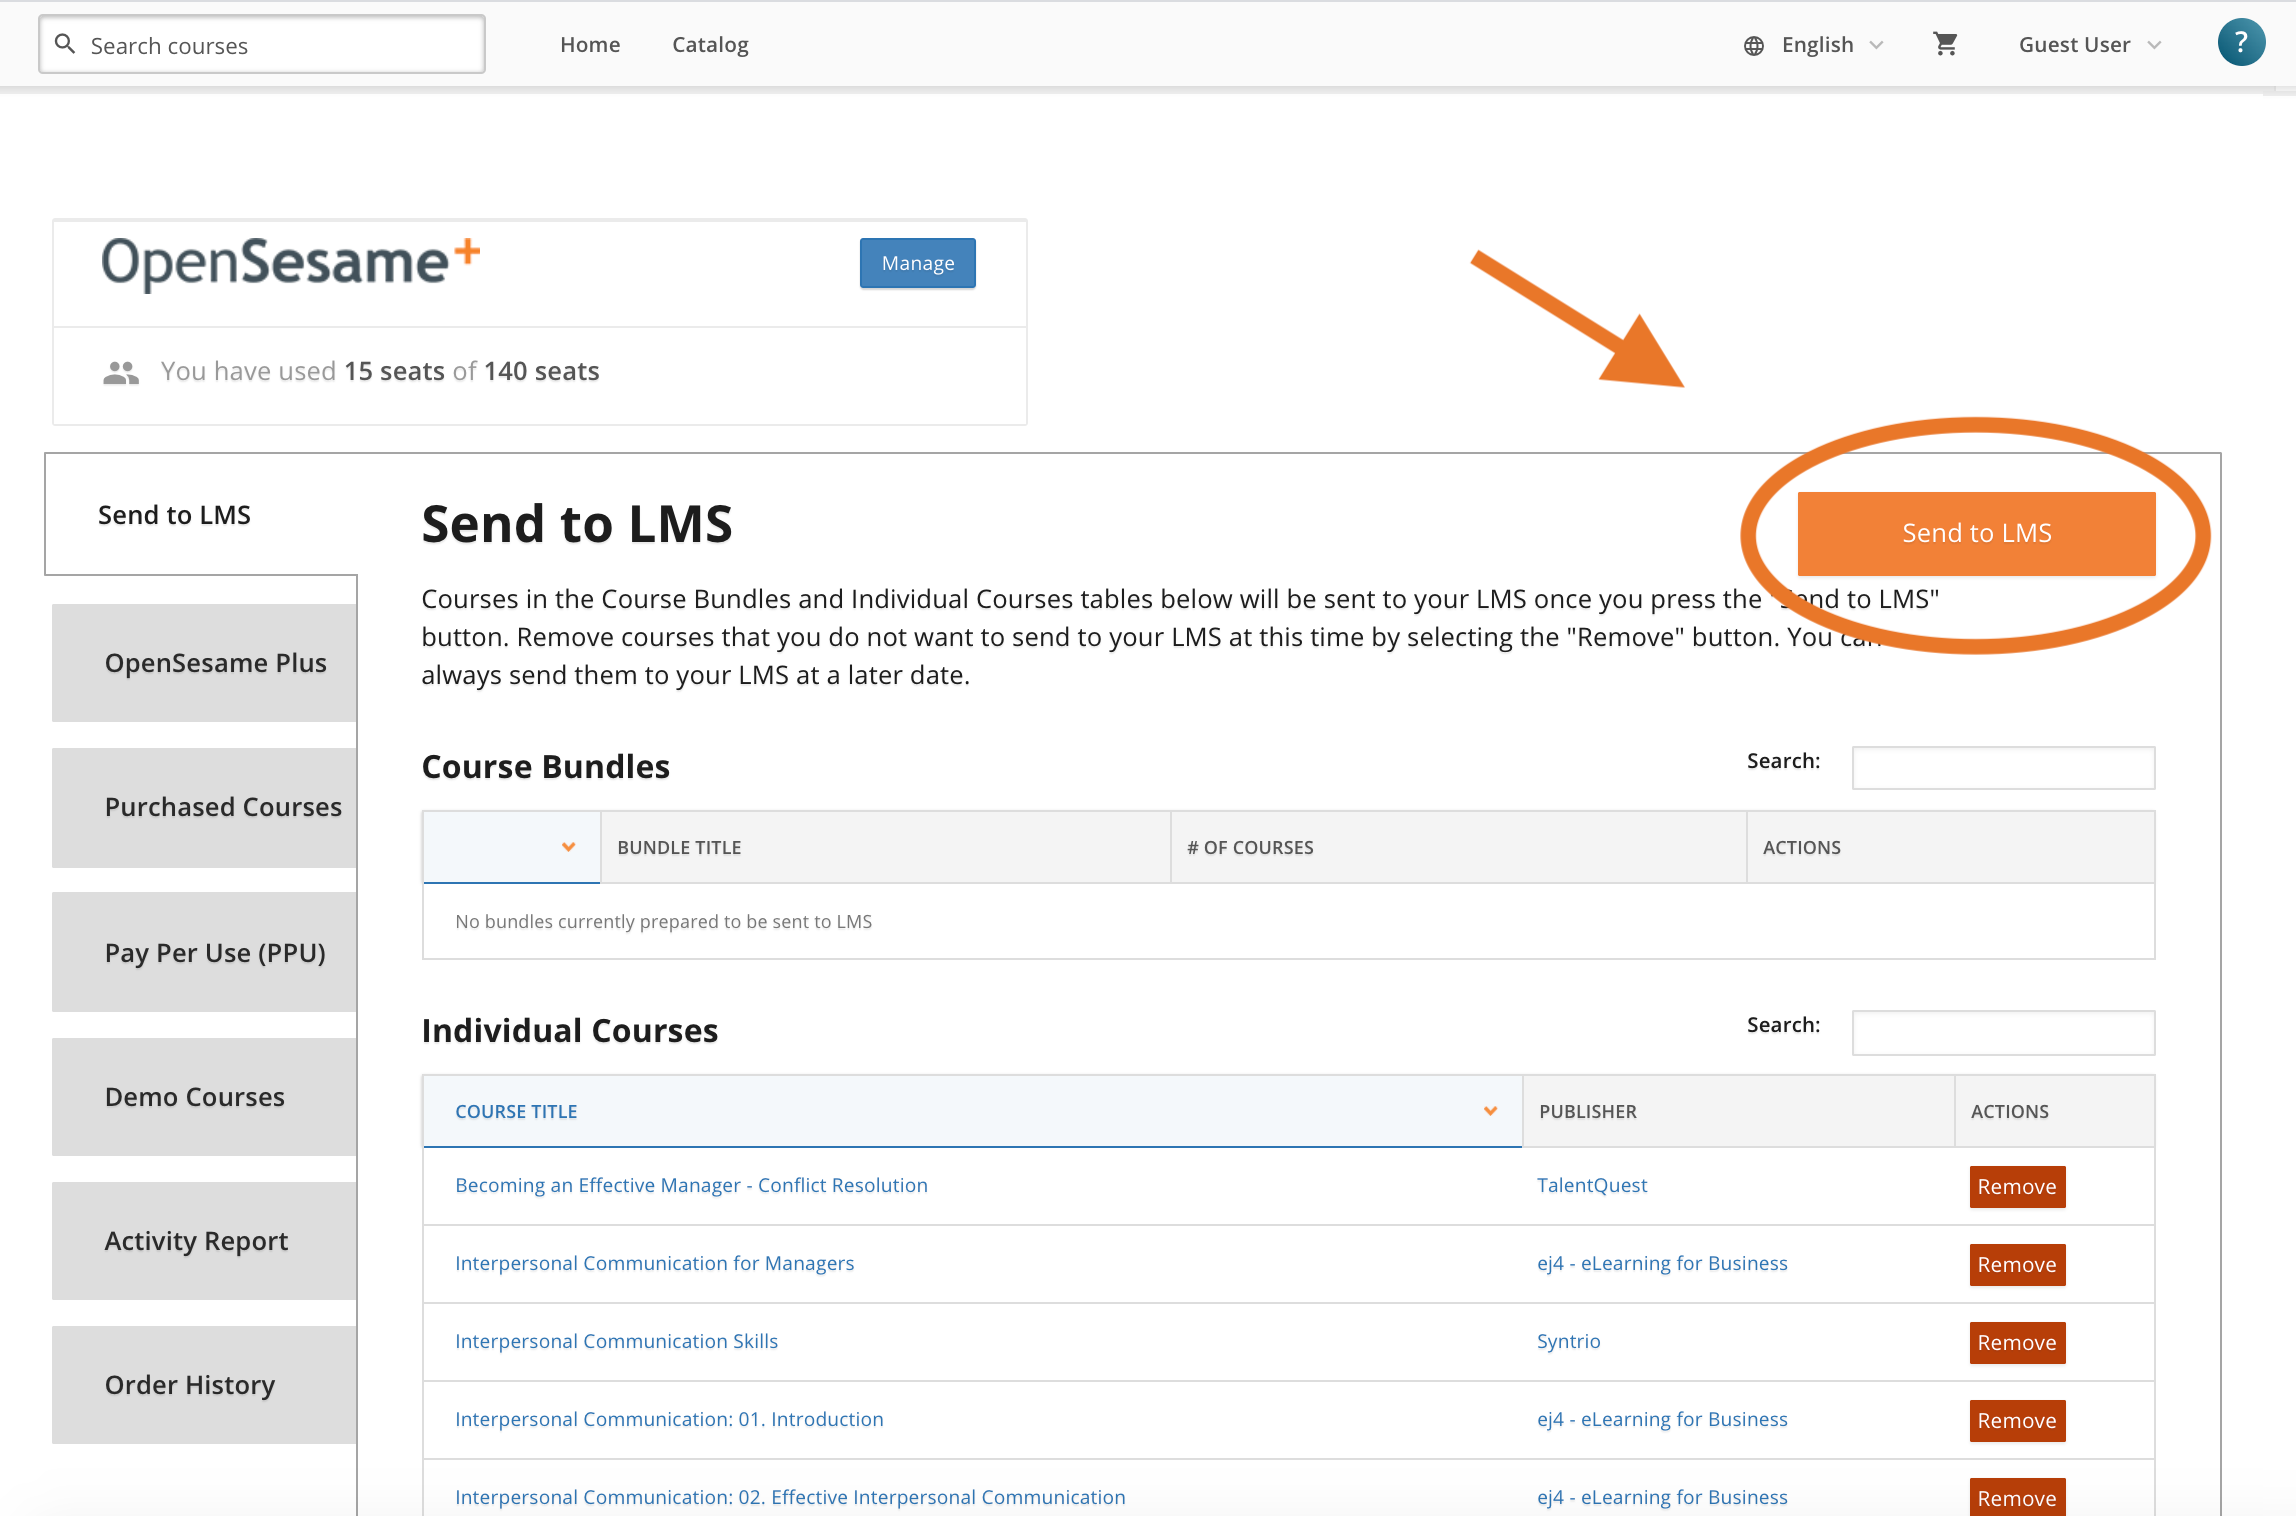Open the shopping cart icon
2296x1516 pixels.
(1945, 44)
